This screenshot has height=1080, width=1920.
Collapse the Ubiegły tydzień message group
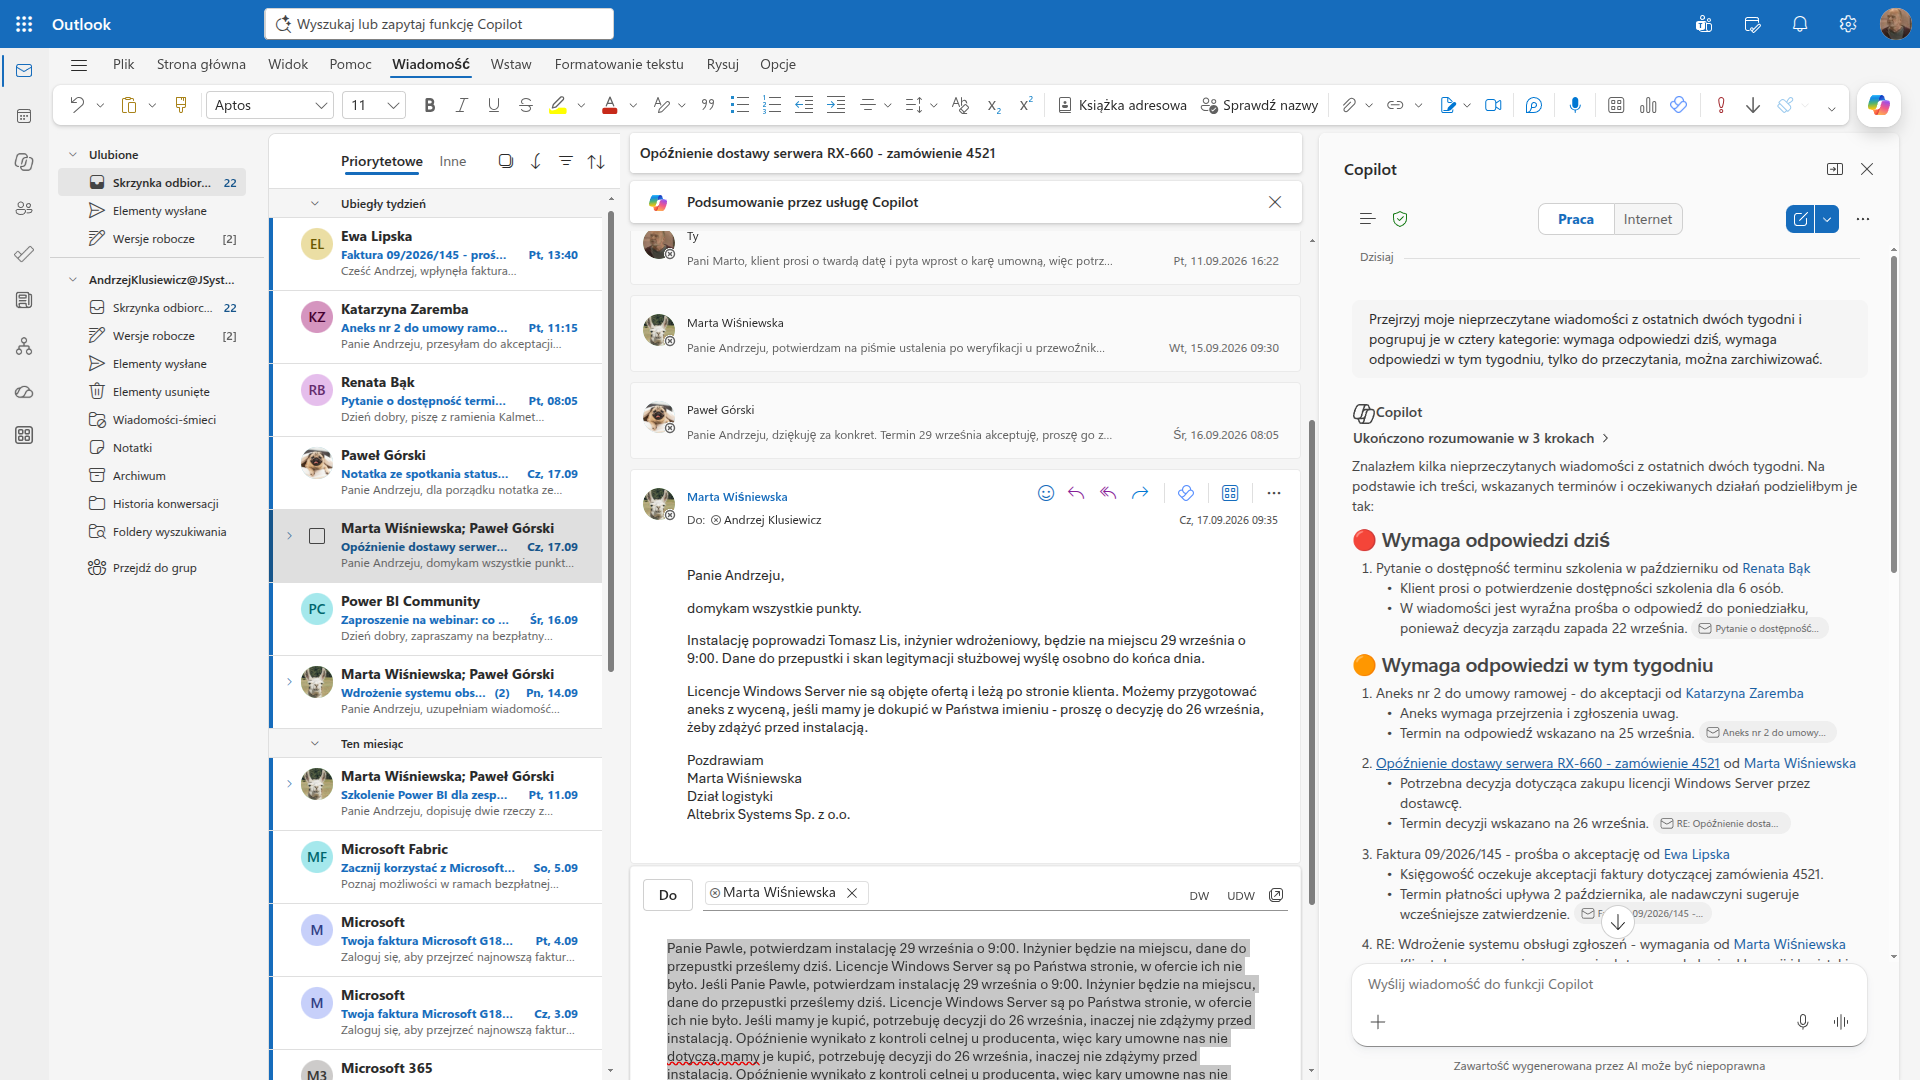coord(315,204)
